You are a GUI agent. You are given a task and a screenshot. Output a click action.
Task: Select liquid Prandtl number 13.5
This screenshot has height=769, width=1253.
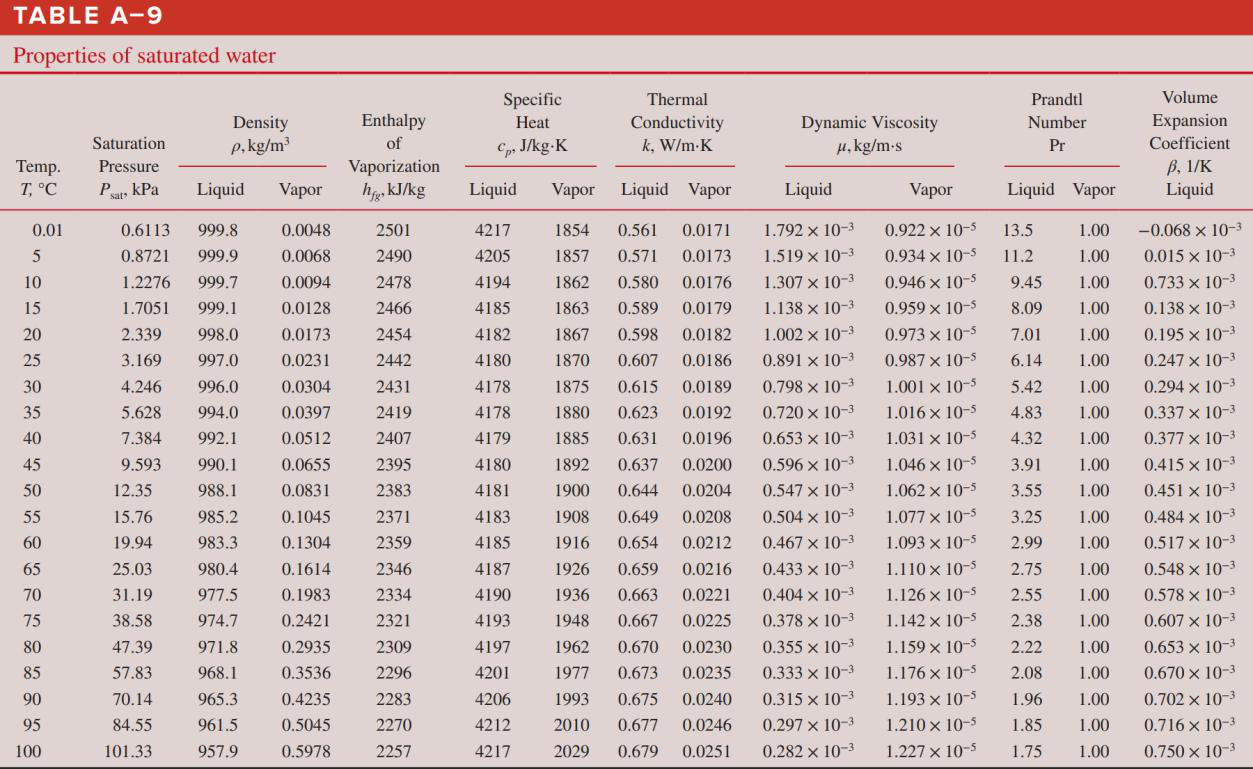(x=1017, y=231)
